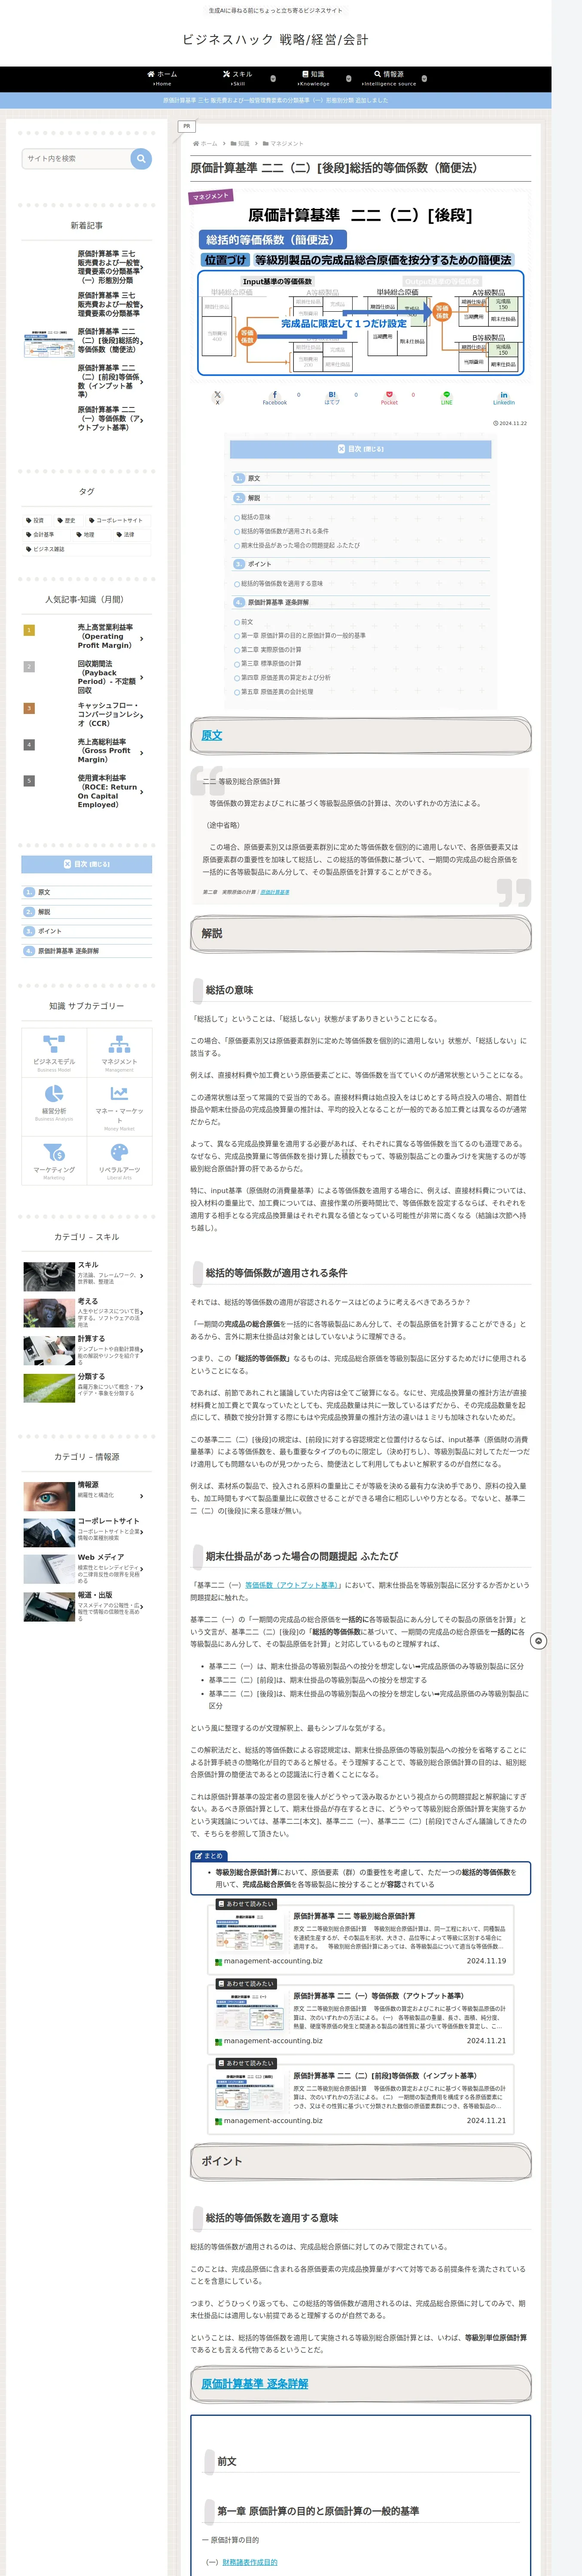582x2576 pixels.
Task: Click into the サイト内を検索 field
Action: click(x=77, y=158)
